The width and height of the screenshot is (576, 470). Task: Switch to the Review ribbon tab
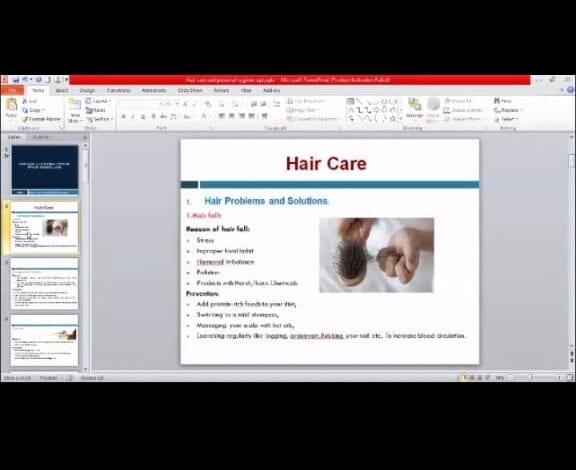221,90
